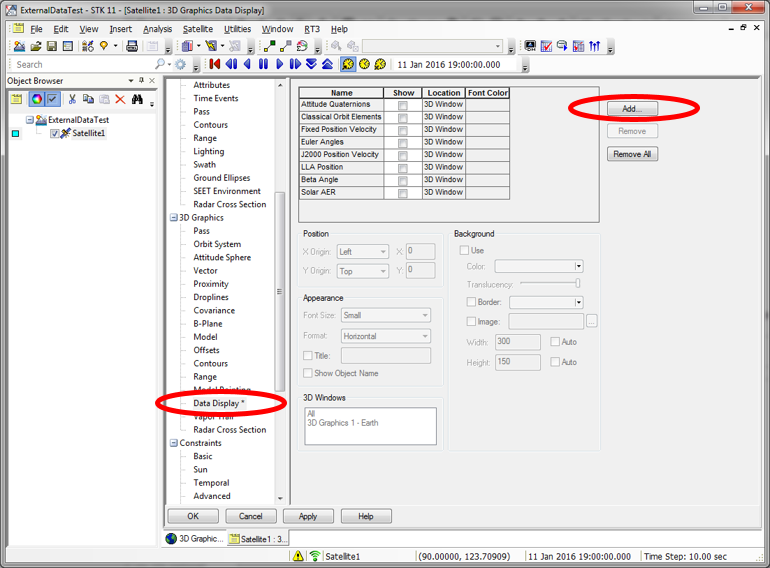Enable Show for Attitude Quaternions

(x=403, y=105)
